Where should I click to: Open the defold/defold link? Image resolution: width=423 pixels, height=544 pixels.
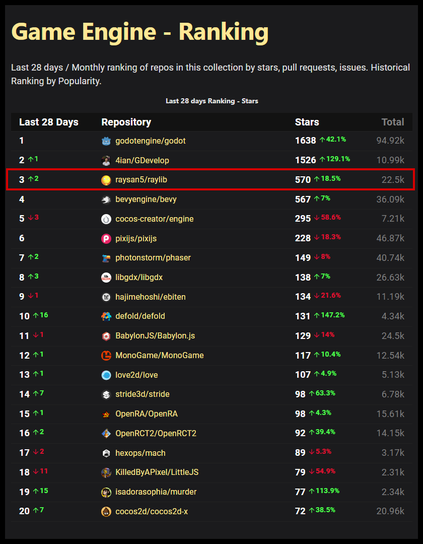(x=140, y=316)
